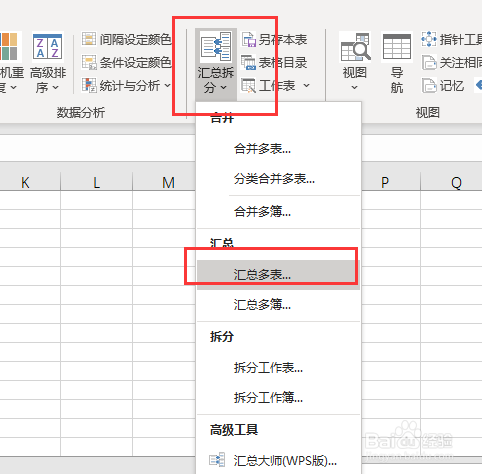
Task: Click the 关注相同 document icon
Action: click(x=429, y=63)
